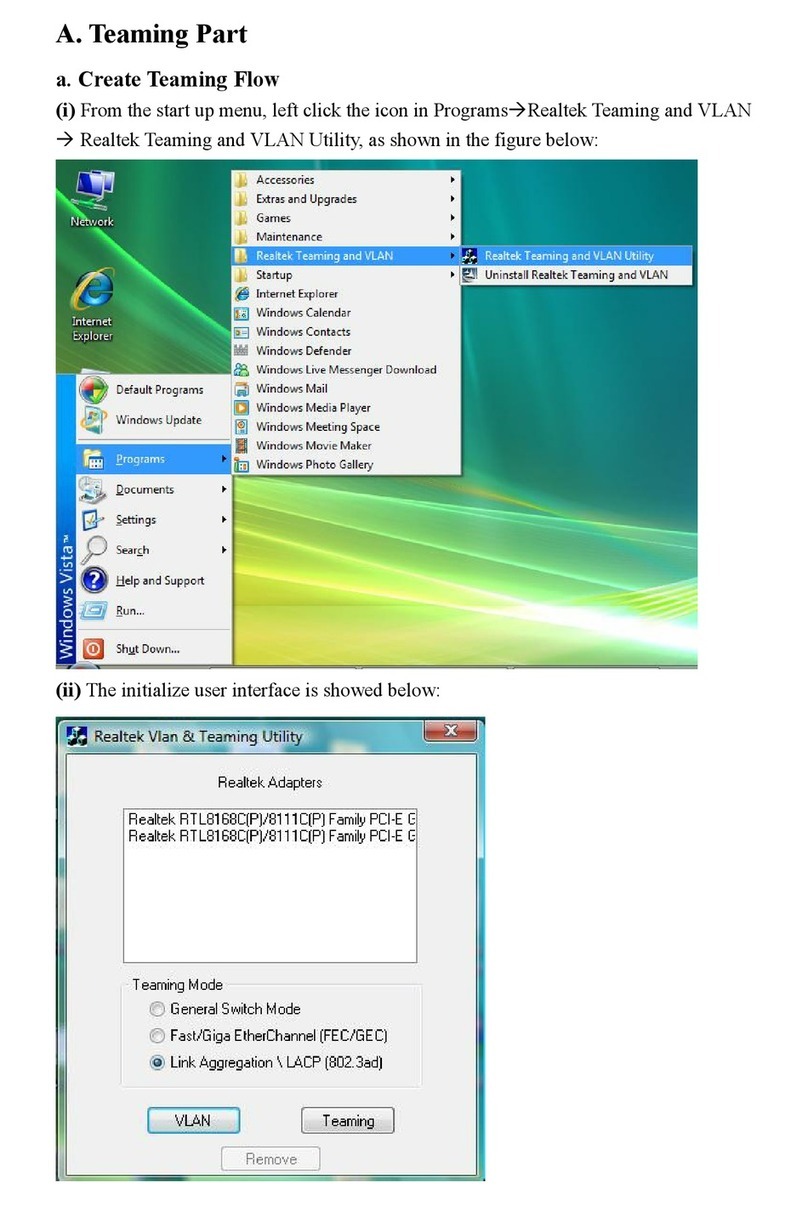
Task: Click the Programs icon in start menu
Action: pyautogui.click(x=93, y=459)
